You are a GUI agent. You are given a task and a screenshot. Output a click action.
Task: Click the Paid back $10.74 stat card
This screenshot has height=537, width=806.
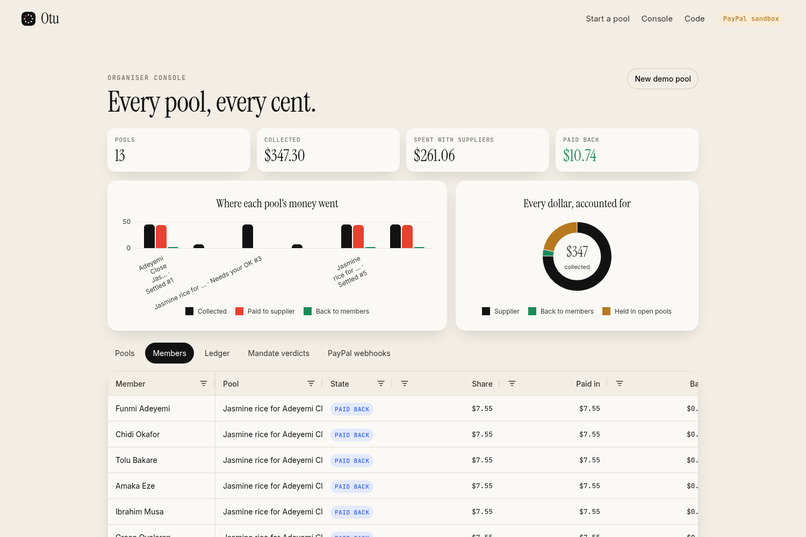click(627, 150)
